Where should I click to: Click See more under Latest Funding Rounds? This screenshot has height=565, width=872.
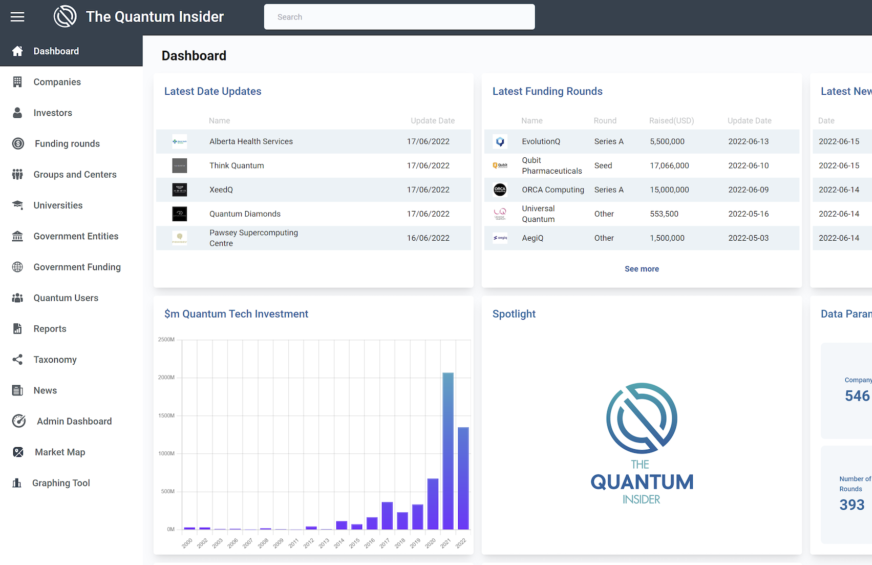pyautogui.click(x=641, y=269)
